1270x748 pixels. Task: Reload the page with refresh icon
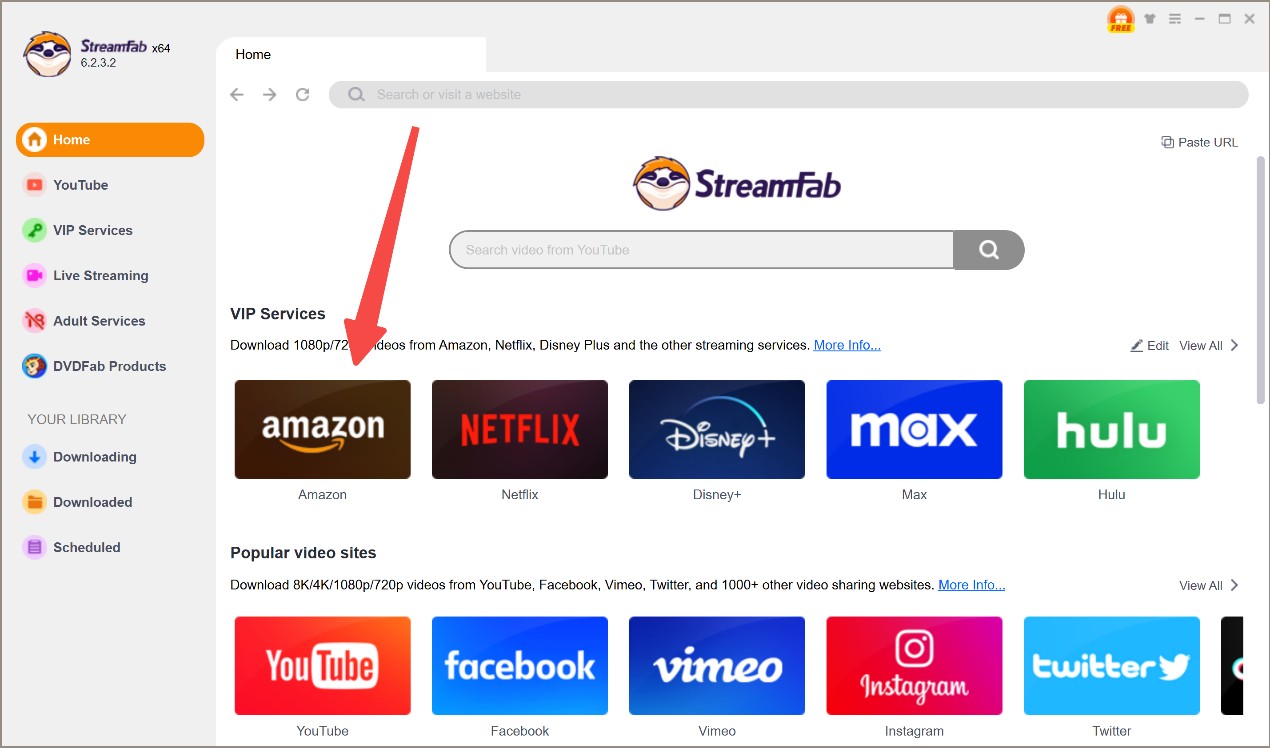pos(303,94)
